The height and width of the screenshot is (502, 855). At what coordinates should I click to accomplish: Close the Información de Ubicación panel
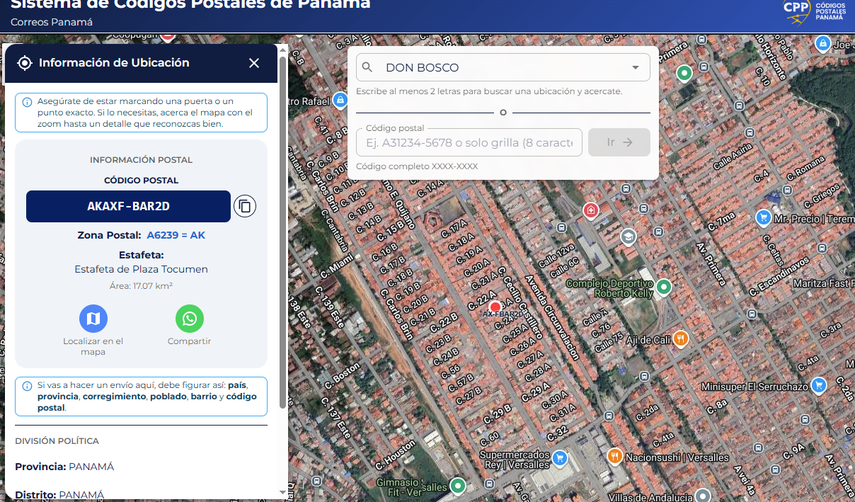[x=254, y=63]
